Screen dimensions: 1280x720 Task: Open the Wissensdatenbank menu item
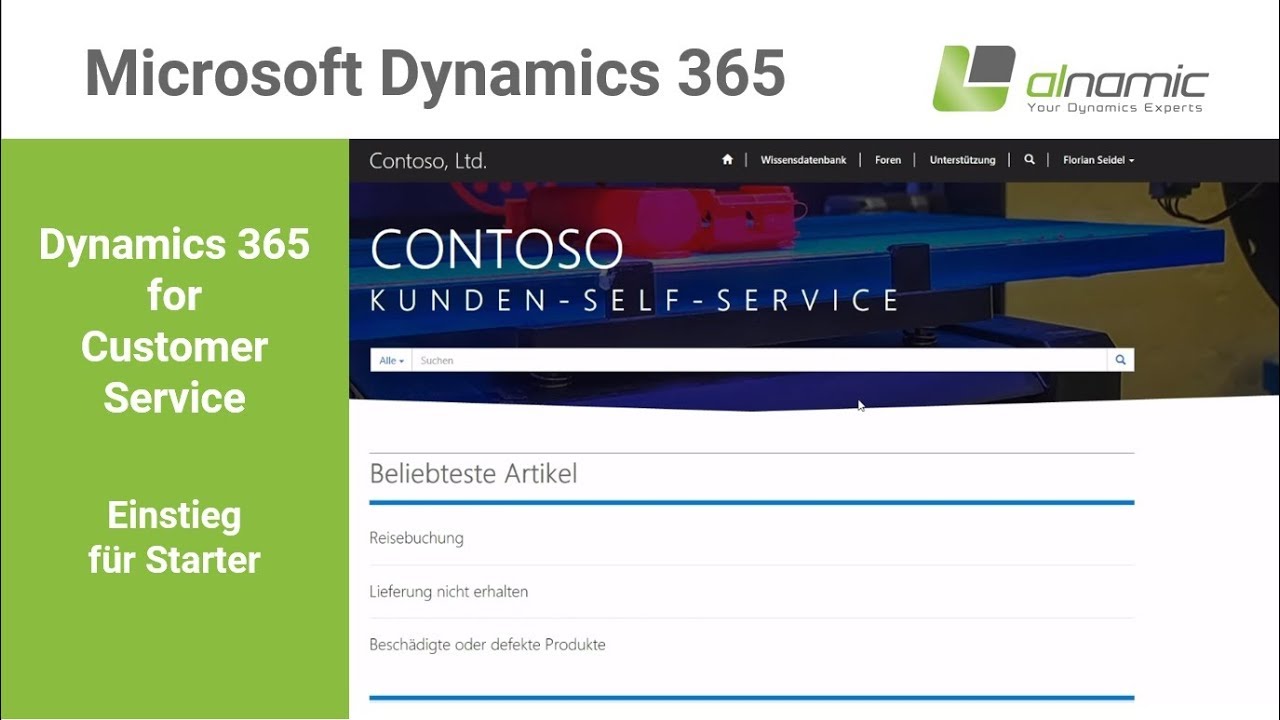point(803,160)
